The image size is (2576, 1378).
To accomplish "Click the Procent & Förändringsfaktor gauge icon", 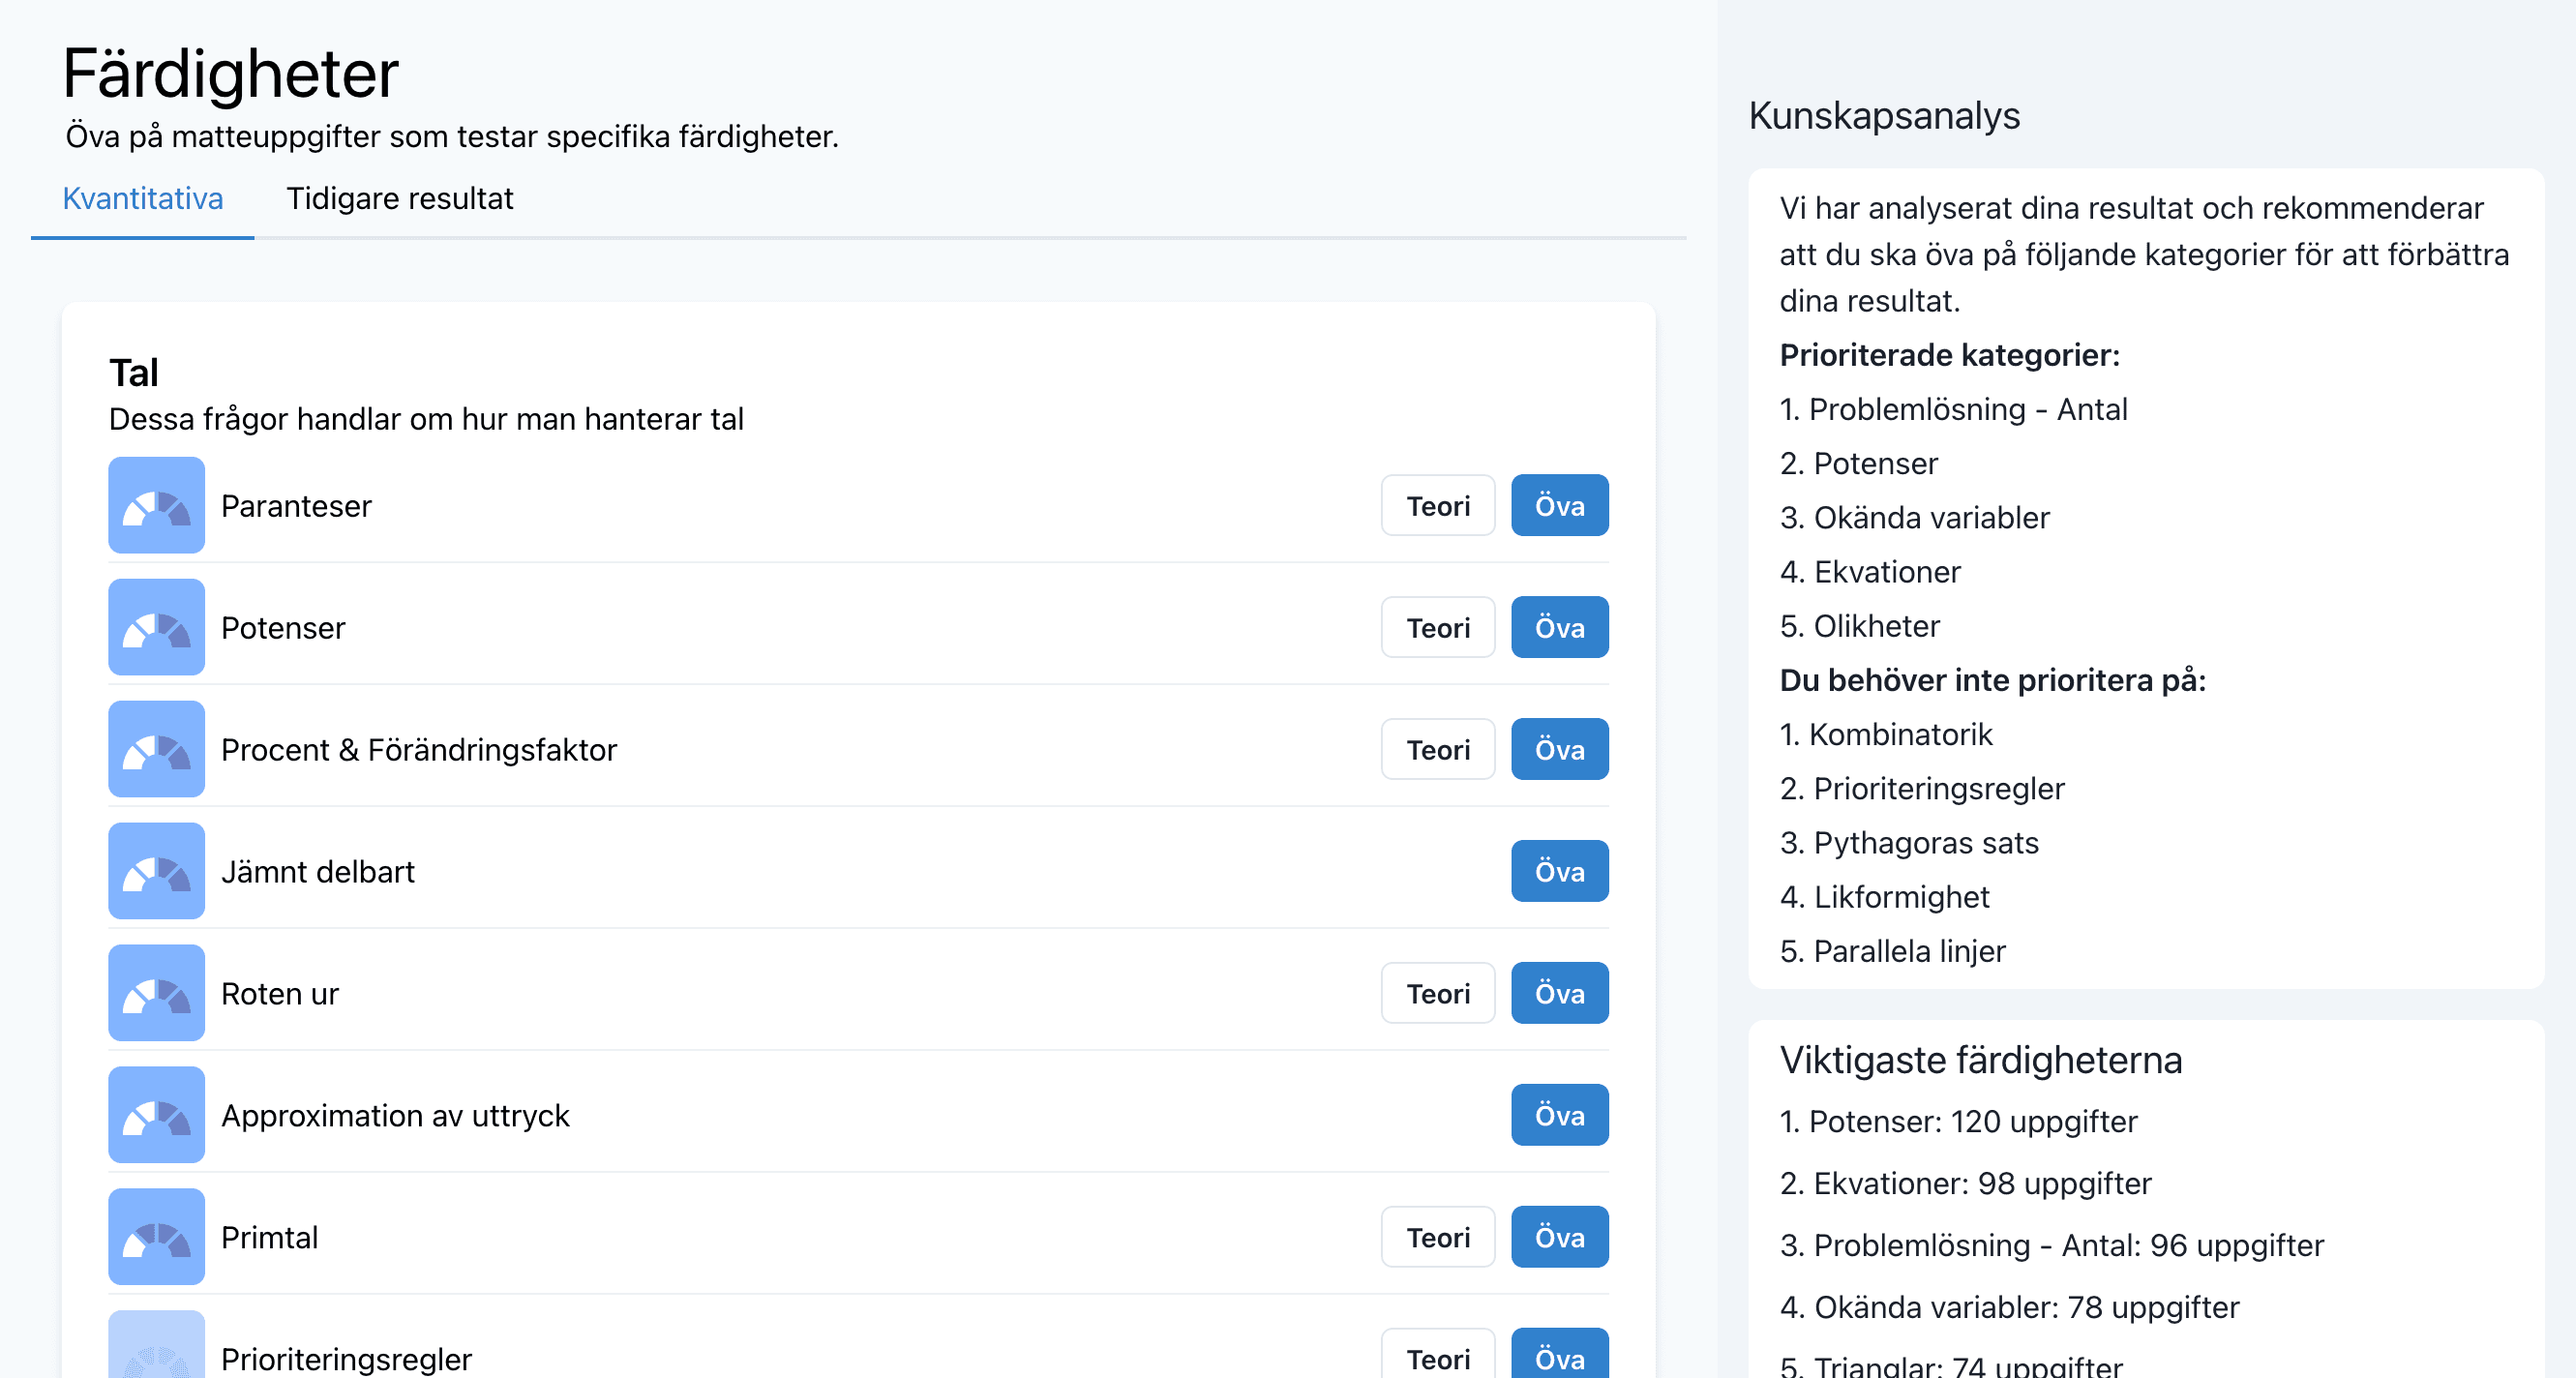I will click(156, 749).
